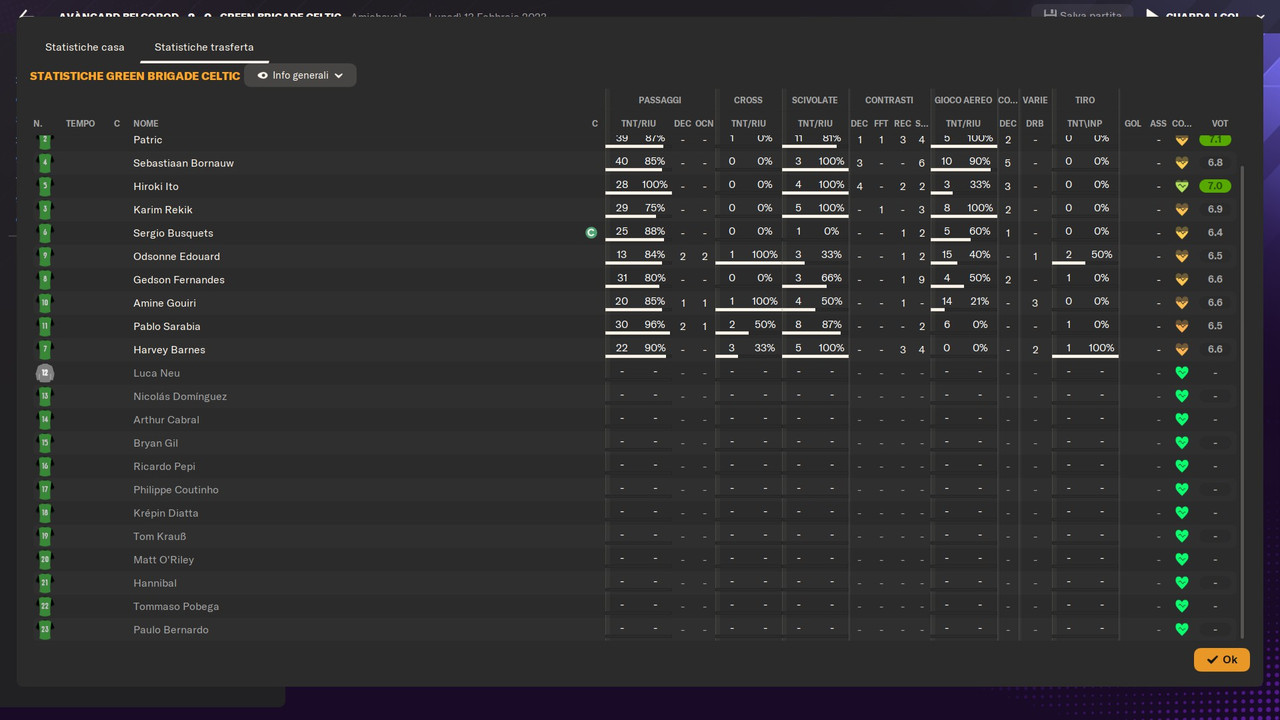Click Sergio Busquets' green captain badge
This screenshot has width=1280, height=720.
[591, 233]
